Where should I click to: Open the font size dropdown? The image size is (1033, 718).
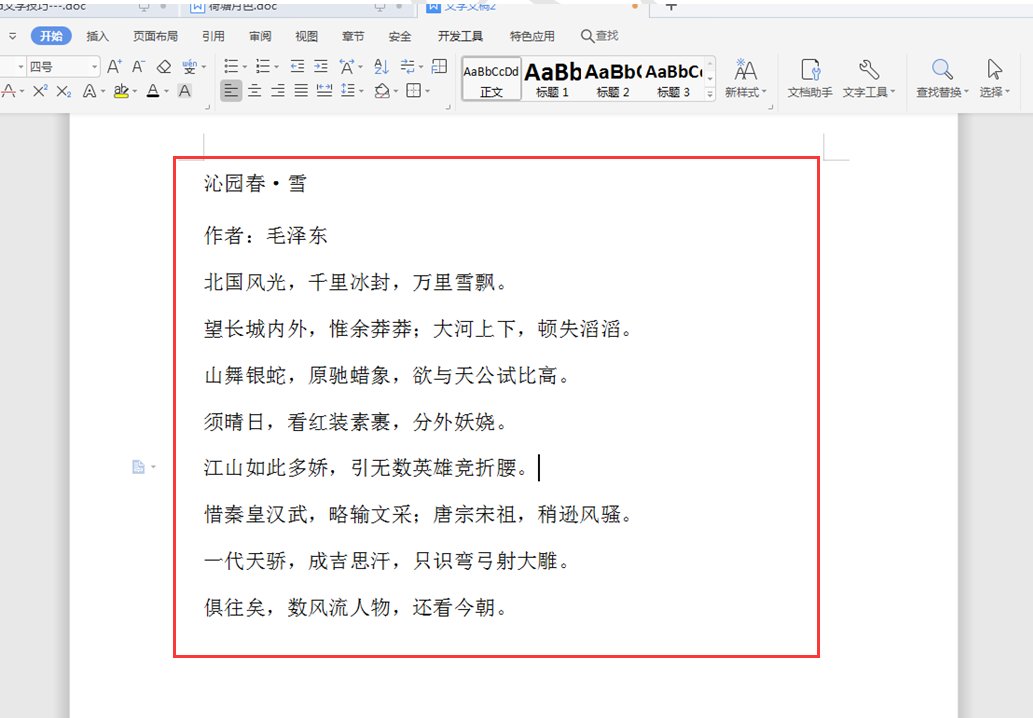point(95,66)
